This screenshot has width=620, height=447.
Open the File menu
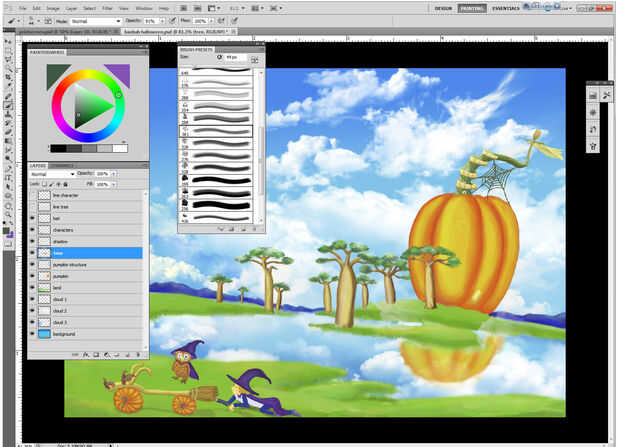tap(23, 8)
